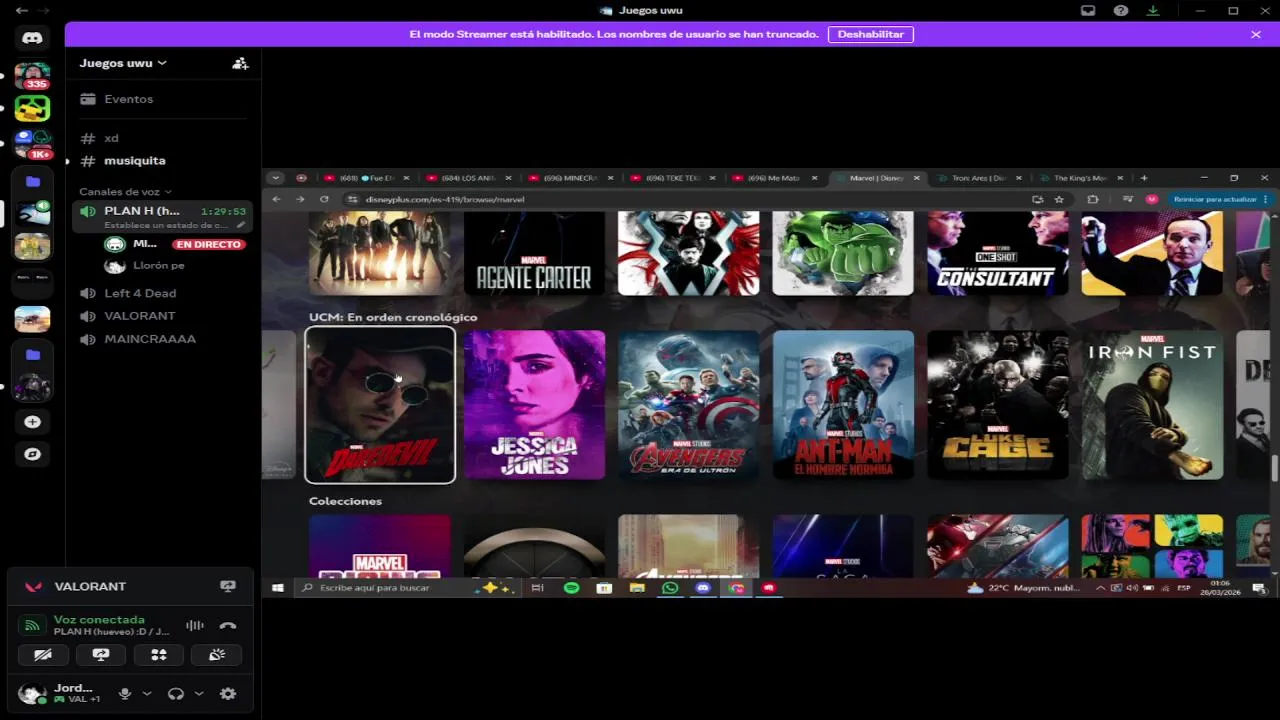Disconnect from voice with hang-up icon
This screenshot has width=1280, height=720.
[x=228, y=626]
